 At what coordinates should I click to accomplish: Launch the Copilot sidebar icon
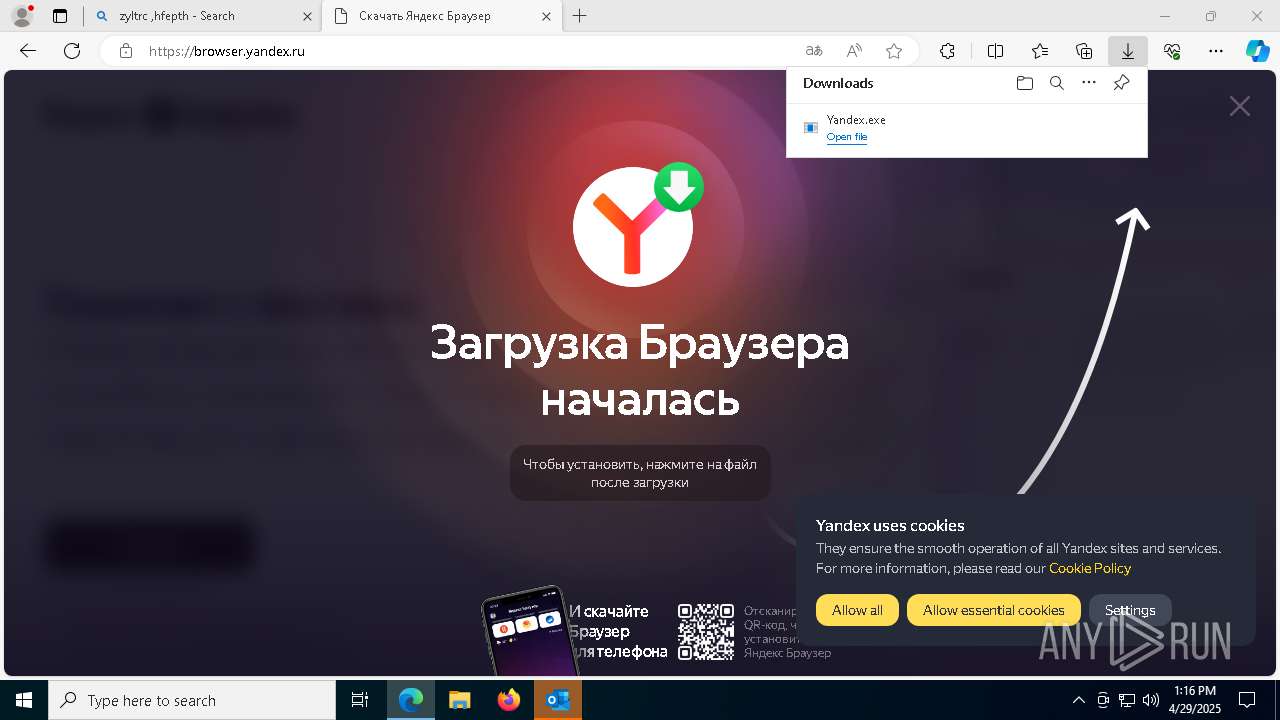tap(1257, 51)
